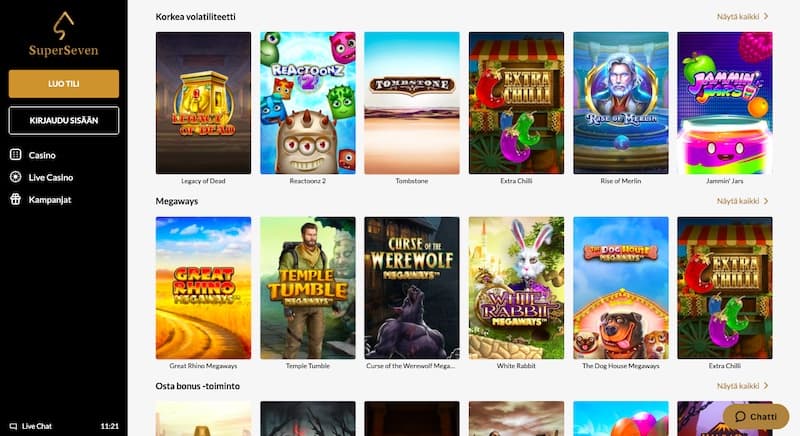Open the Legacy of Dead game

pyautogui.click(x=203, y=103)
